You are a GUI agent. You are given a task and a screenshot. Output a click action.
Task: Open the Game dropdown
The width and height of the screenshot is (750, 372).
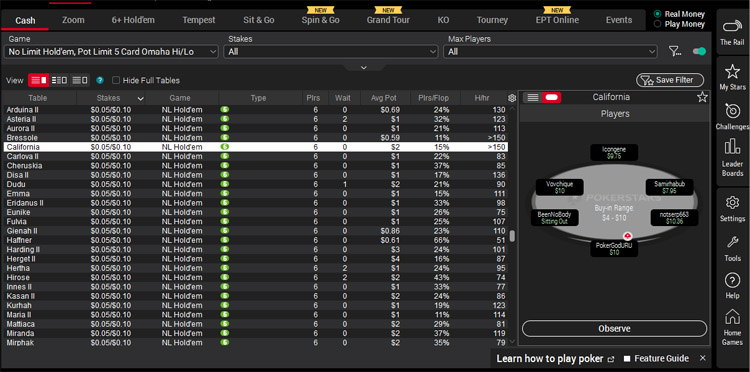click(111, 52)
